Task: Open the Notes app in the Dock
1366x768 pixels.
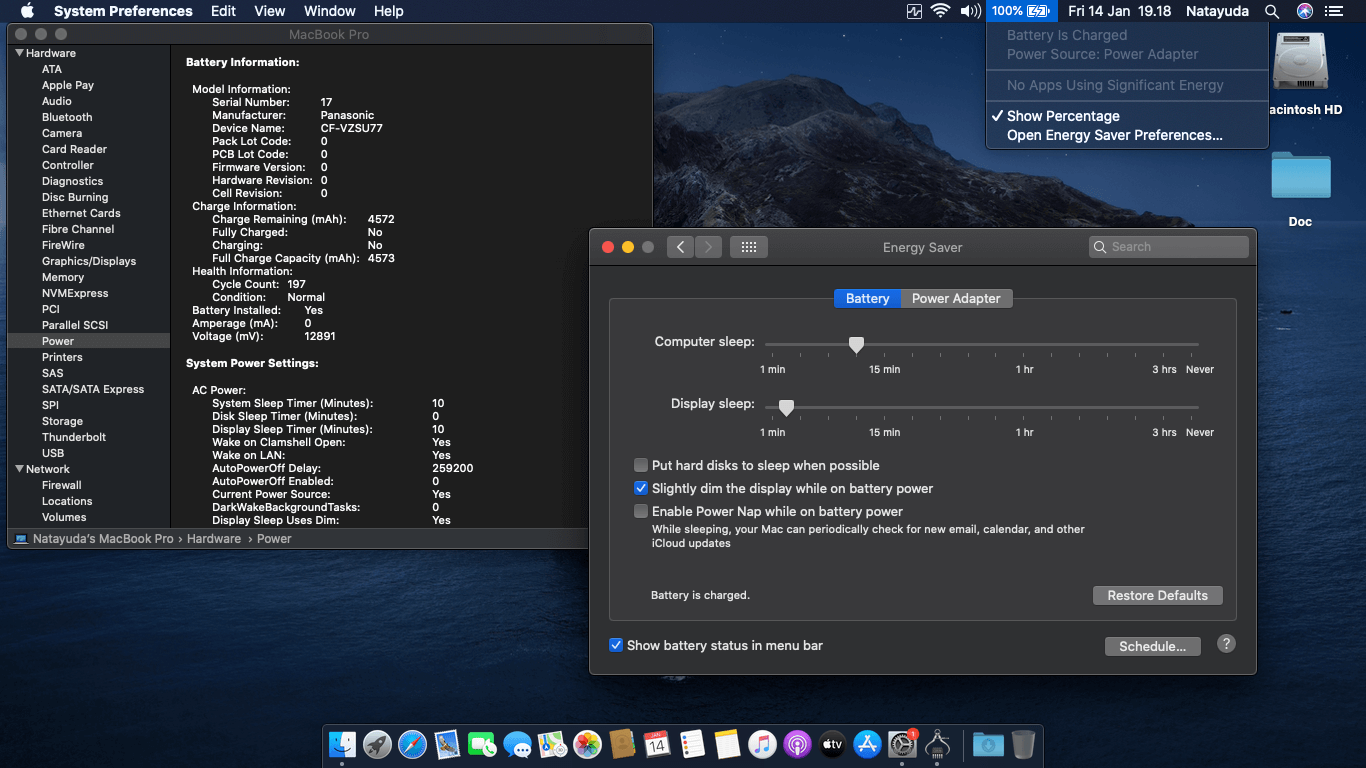Action: [727, 744]
